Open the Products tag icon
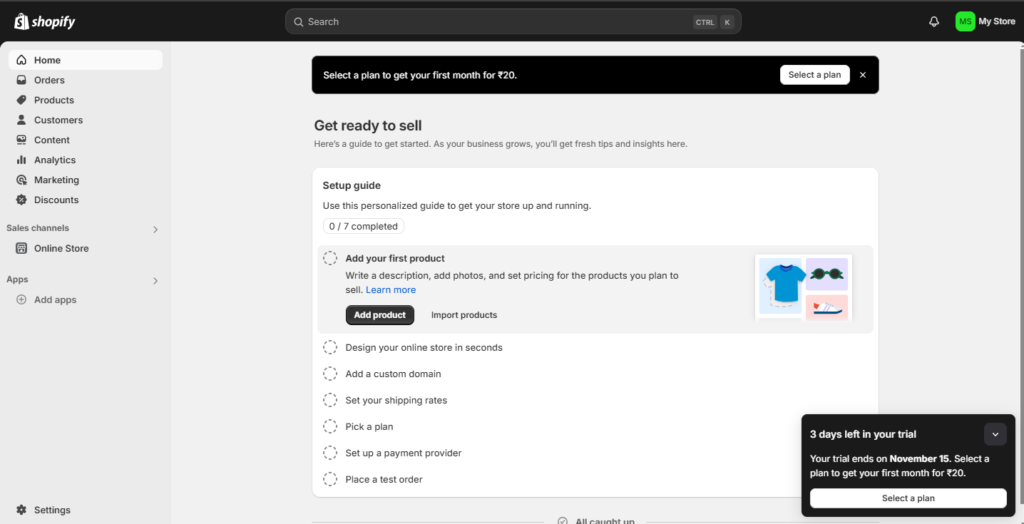The width and height of the screenshot is (1024, 524). tap(22, 100)
